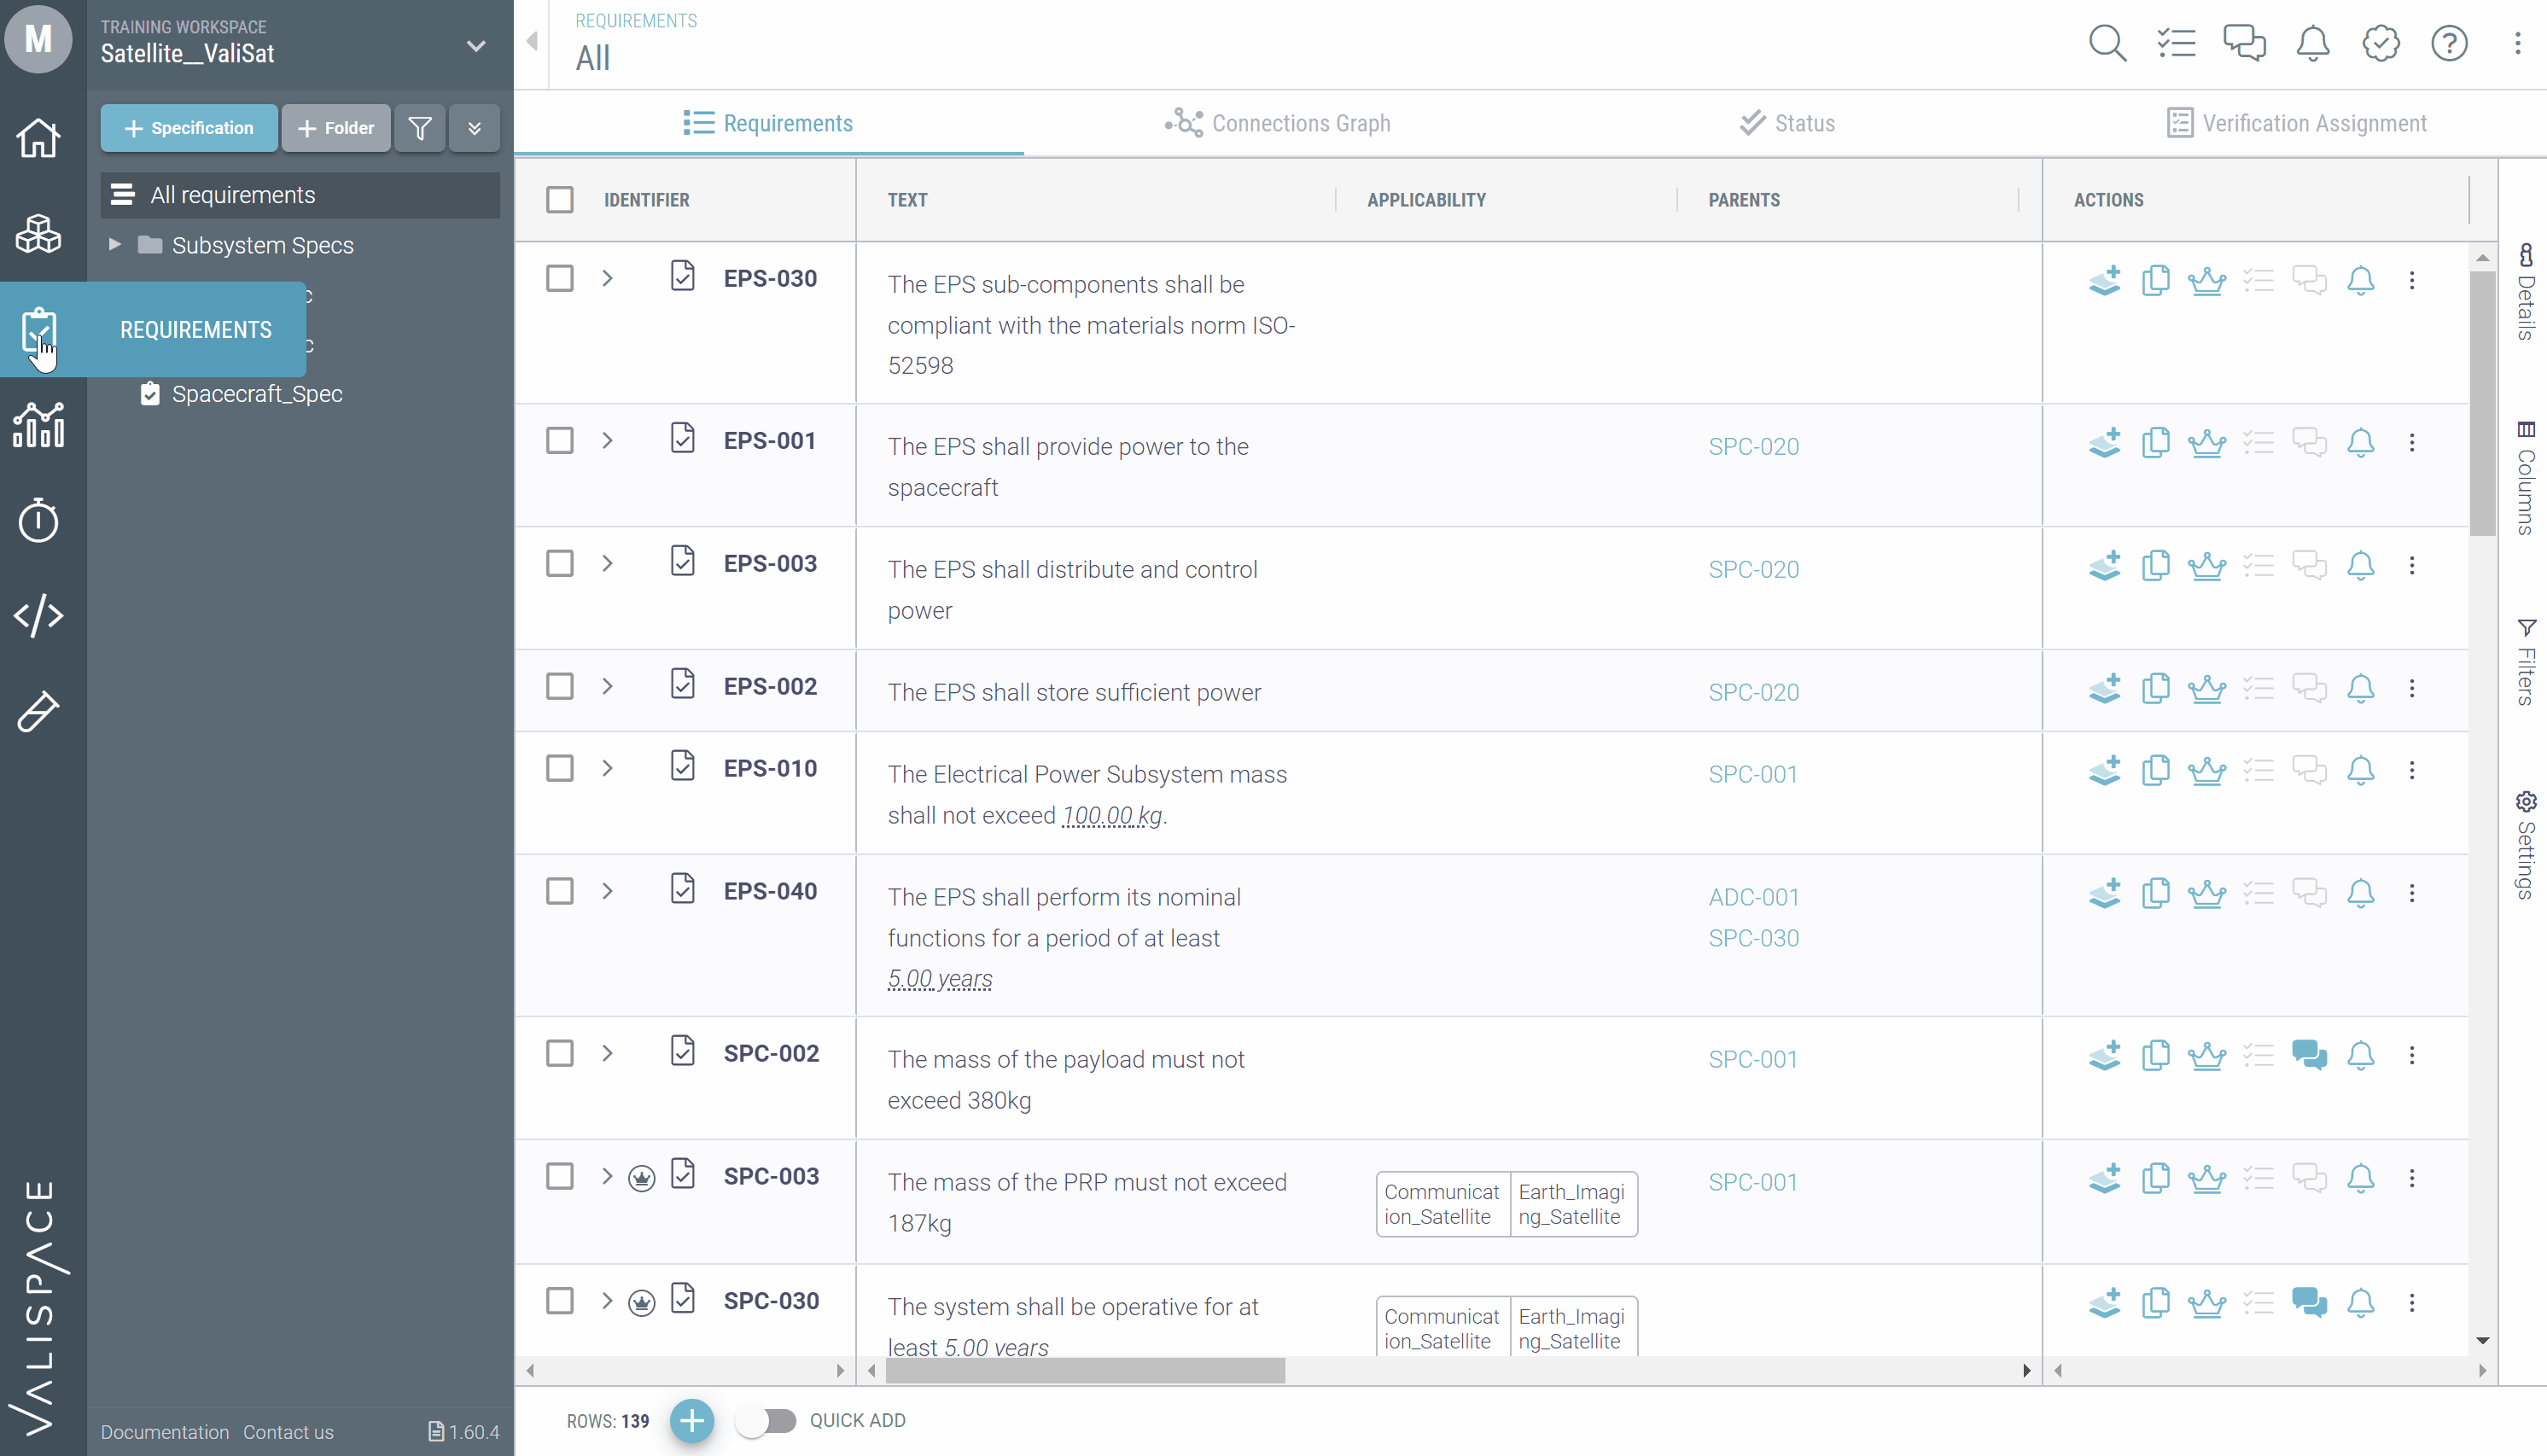Open the Satellite_ValiSat workspace dropdown
Viewport: 2547px width, 1456px height.
tap(476, 45)
